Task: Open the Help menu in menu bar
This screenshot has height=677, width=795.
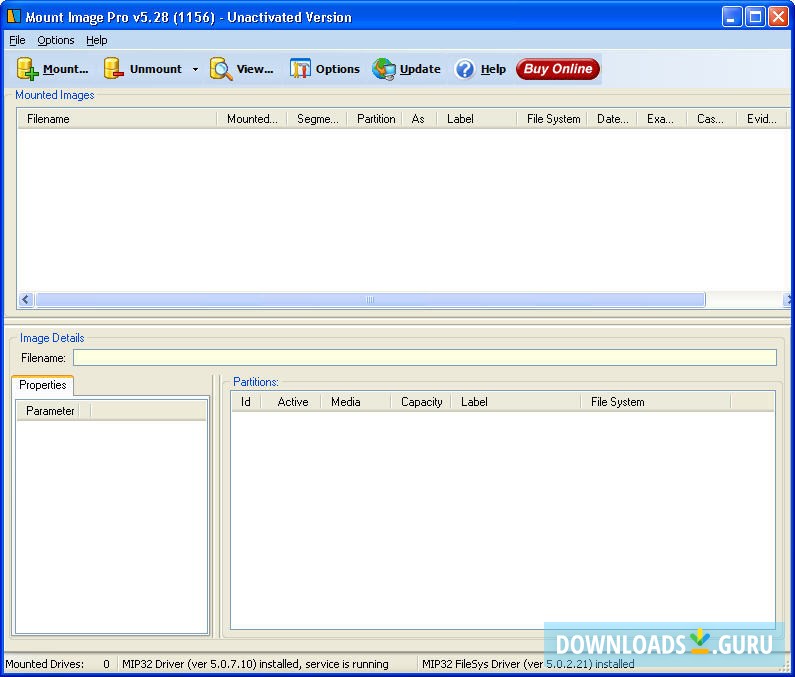Action: [x=96, y=40]
